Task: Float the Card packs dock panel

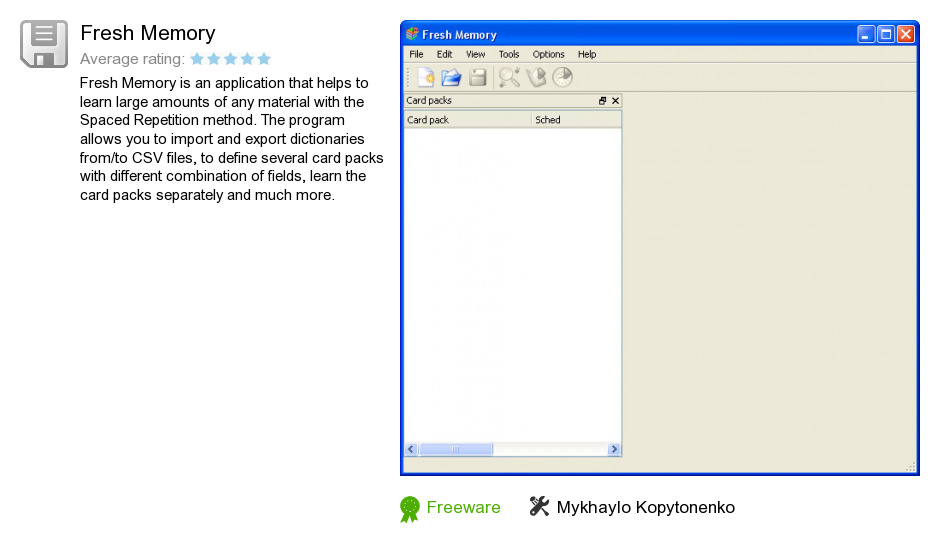Action: [602, 101]
